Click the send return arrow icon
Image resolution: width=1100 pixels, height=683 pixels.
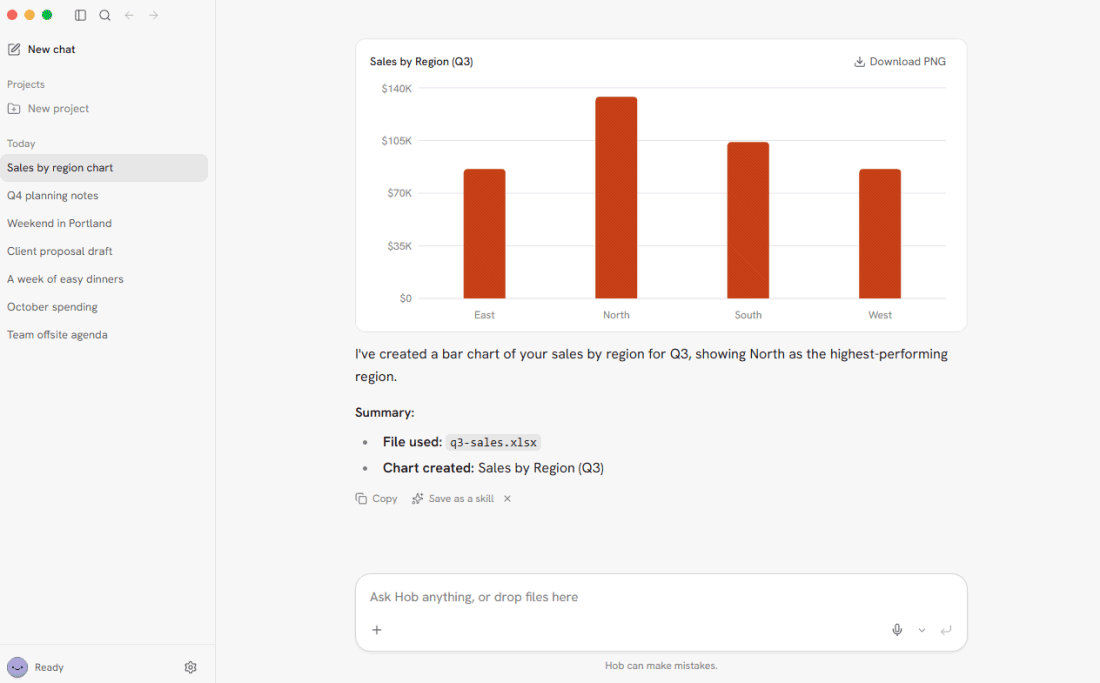(x=946, y=630)
